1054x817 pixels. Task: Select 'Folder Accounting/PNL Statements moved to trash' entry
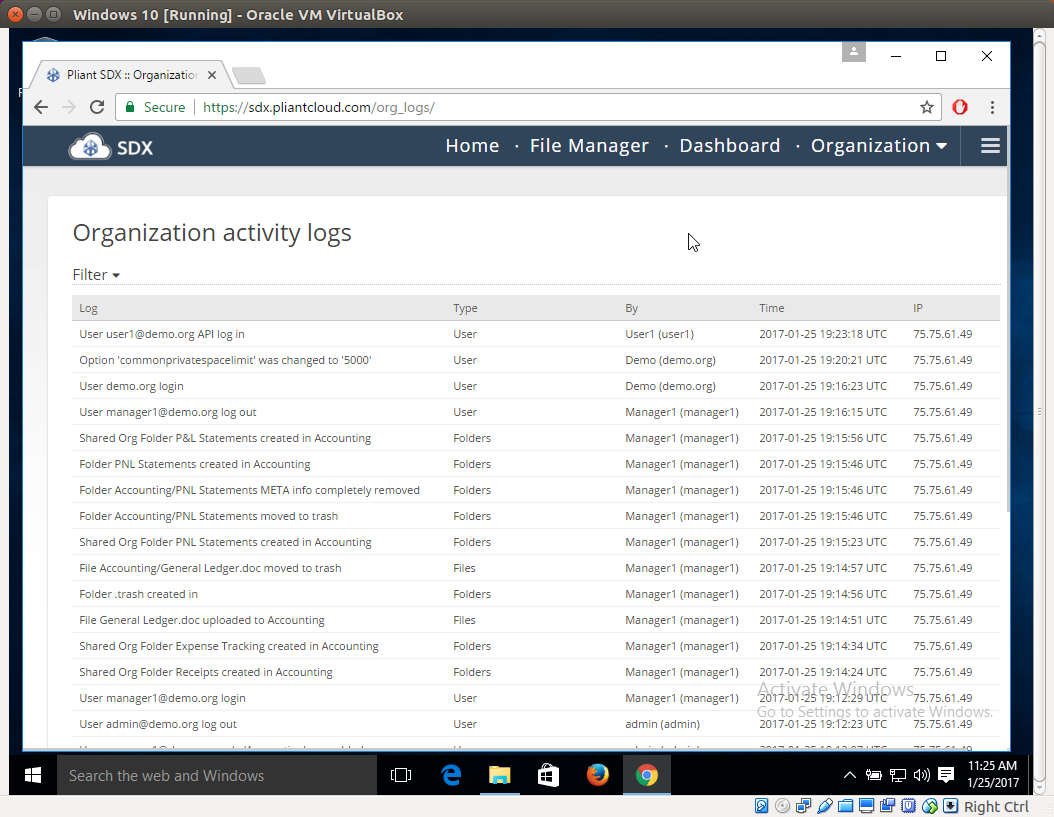point(536,516)
